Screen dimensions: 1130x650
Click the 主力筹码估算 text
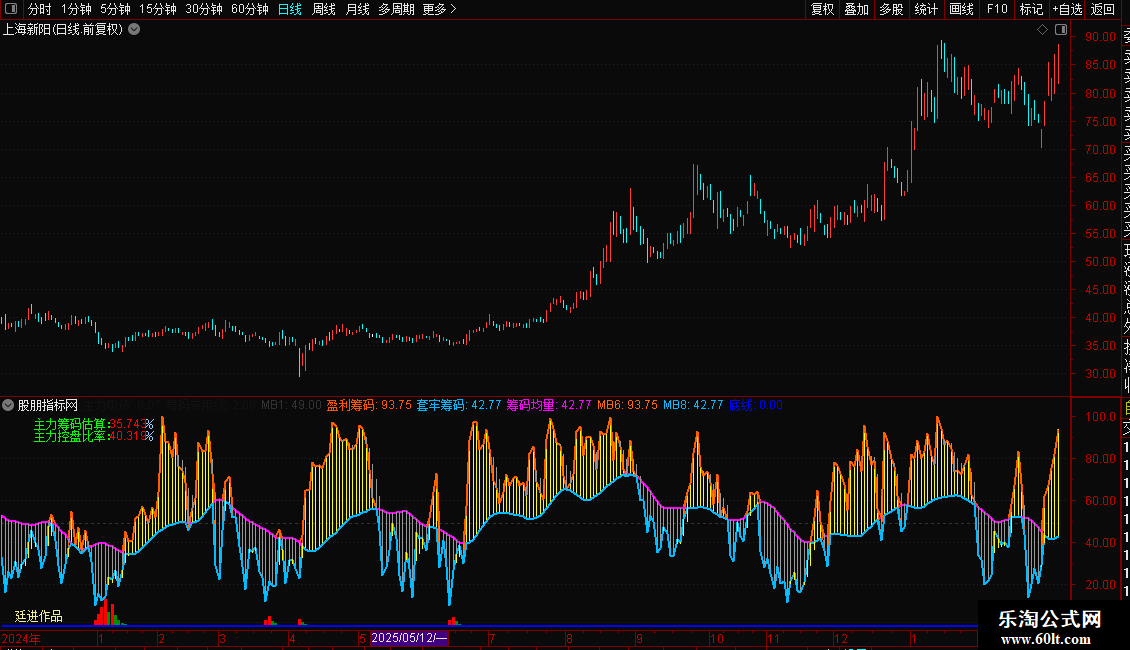pos(70,424)
